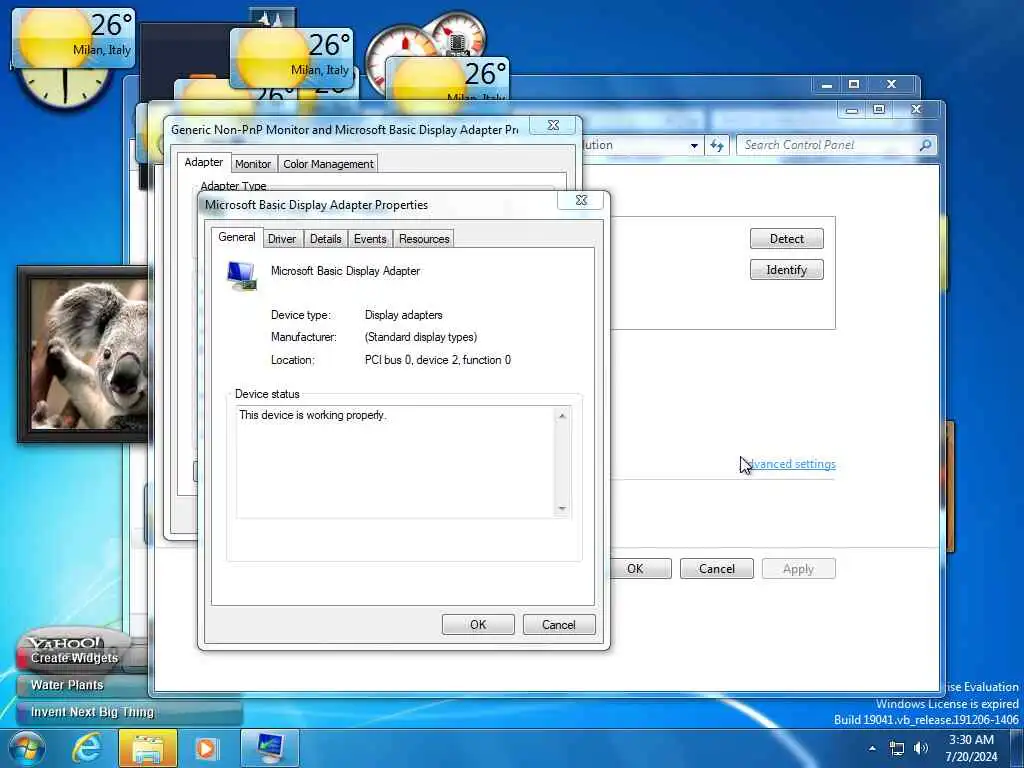
Task: Open the Color Management tab
Action: pyautogui.click(x=328, y=164)
